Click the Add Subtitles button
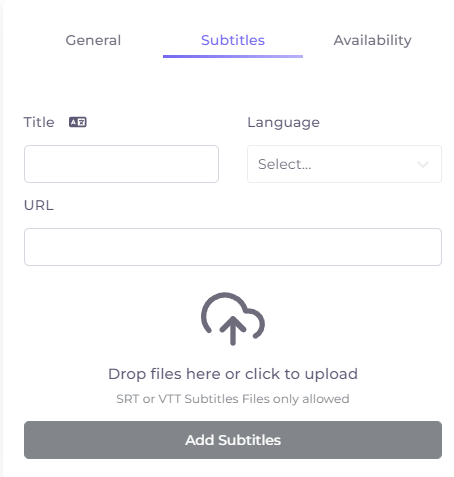Screen dimensions: 454x477 (233, 440)
